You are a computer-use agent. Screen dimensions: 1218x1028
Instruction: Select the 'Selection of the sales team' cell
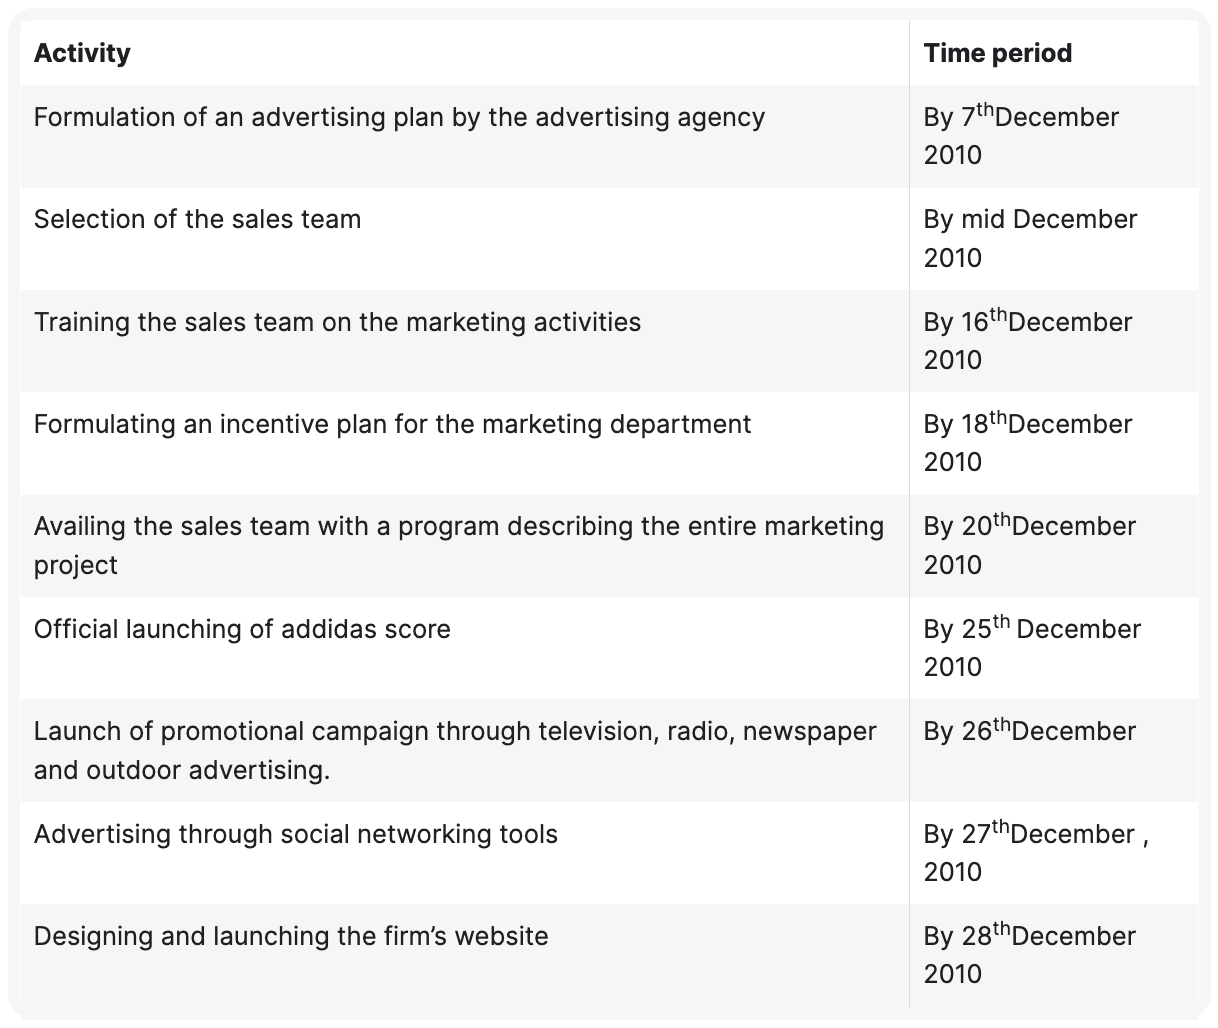[x=197, y=220]
